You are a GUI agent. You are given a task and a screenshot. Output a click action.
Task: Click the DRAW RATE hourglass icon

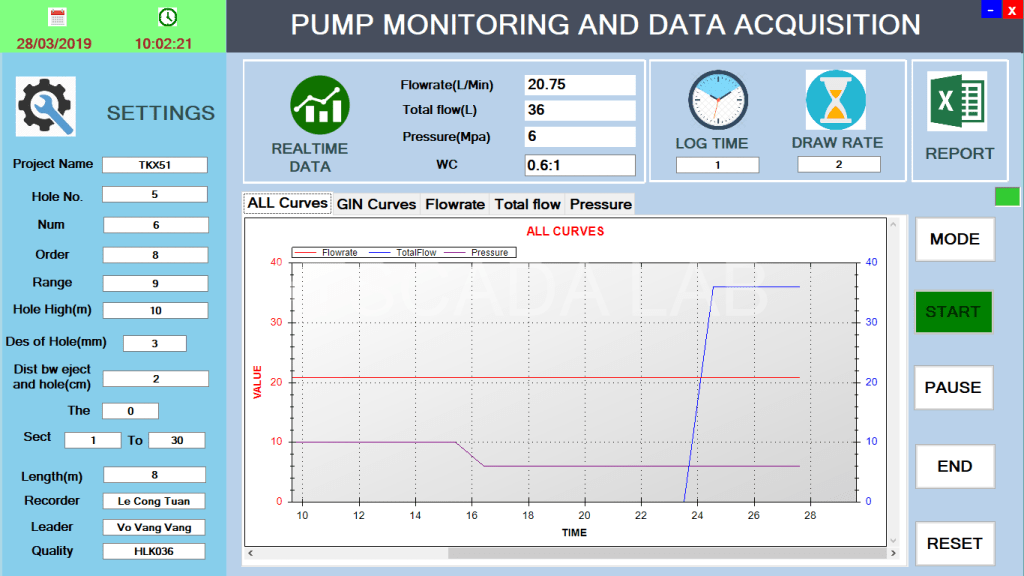(838, 99)
